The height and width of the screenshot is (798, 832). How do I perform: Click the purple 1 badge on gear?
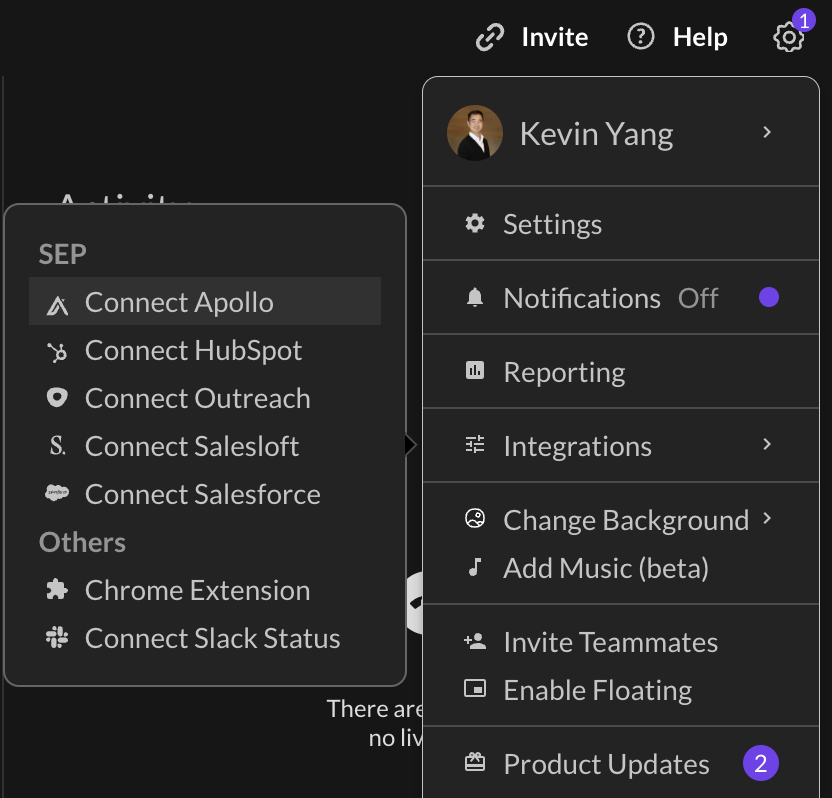[x=804, y=21]
